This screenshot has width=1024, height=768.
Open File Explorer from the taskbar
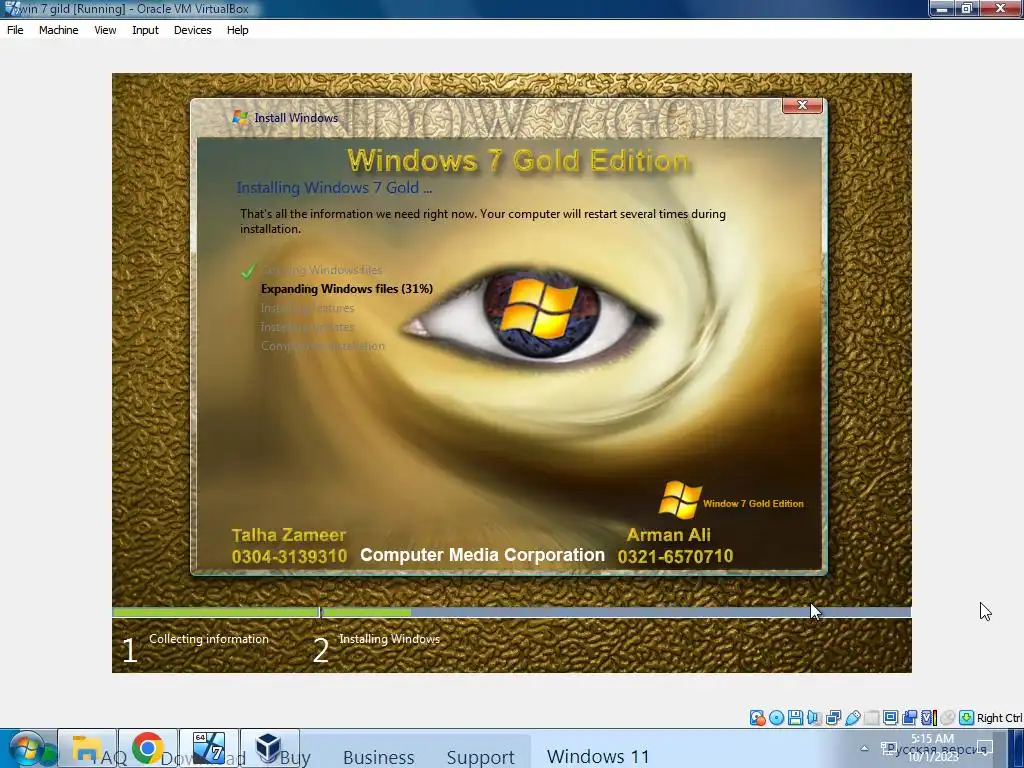point(87,749)
